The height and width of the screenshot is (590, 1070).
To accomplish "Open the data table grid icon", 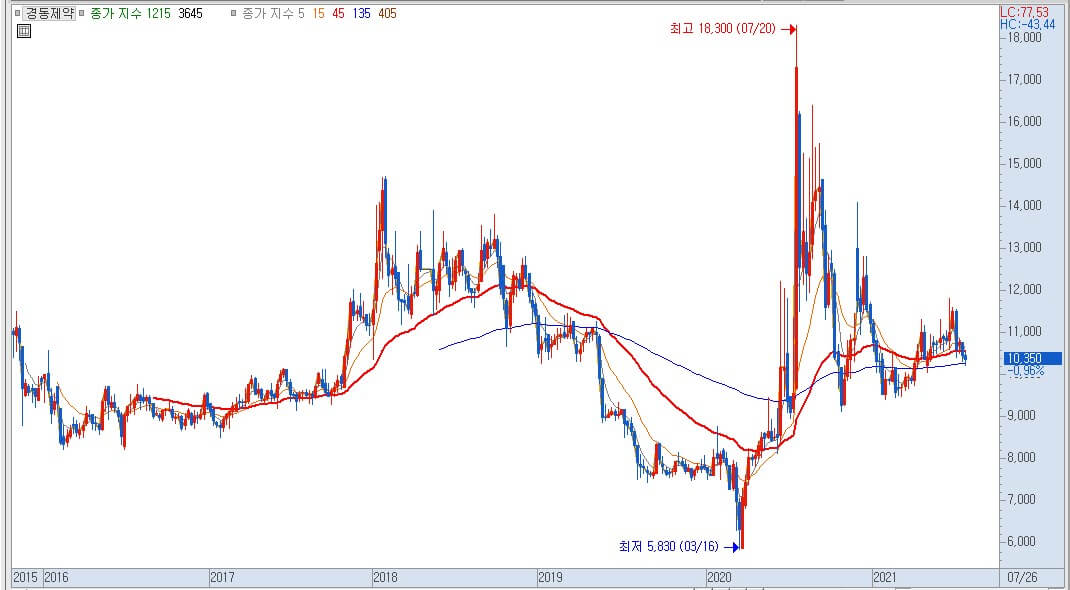I will tap(23, 31).
